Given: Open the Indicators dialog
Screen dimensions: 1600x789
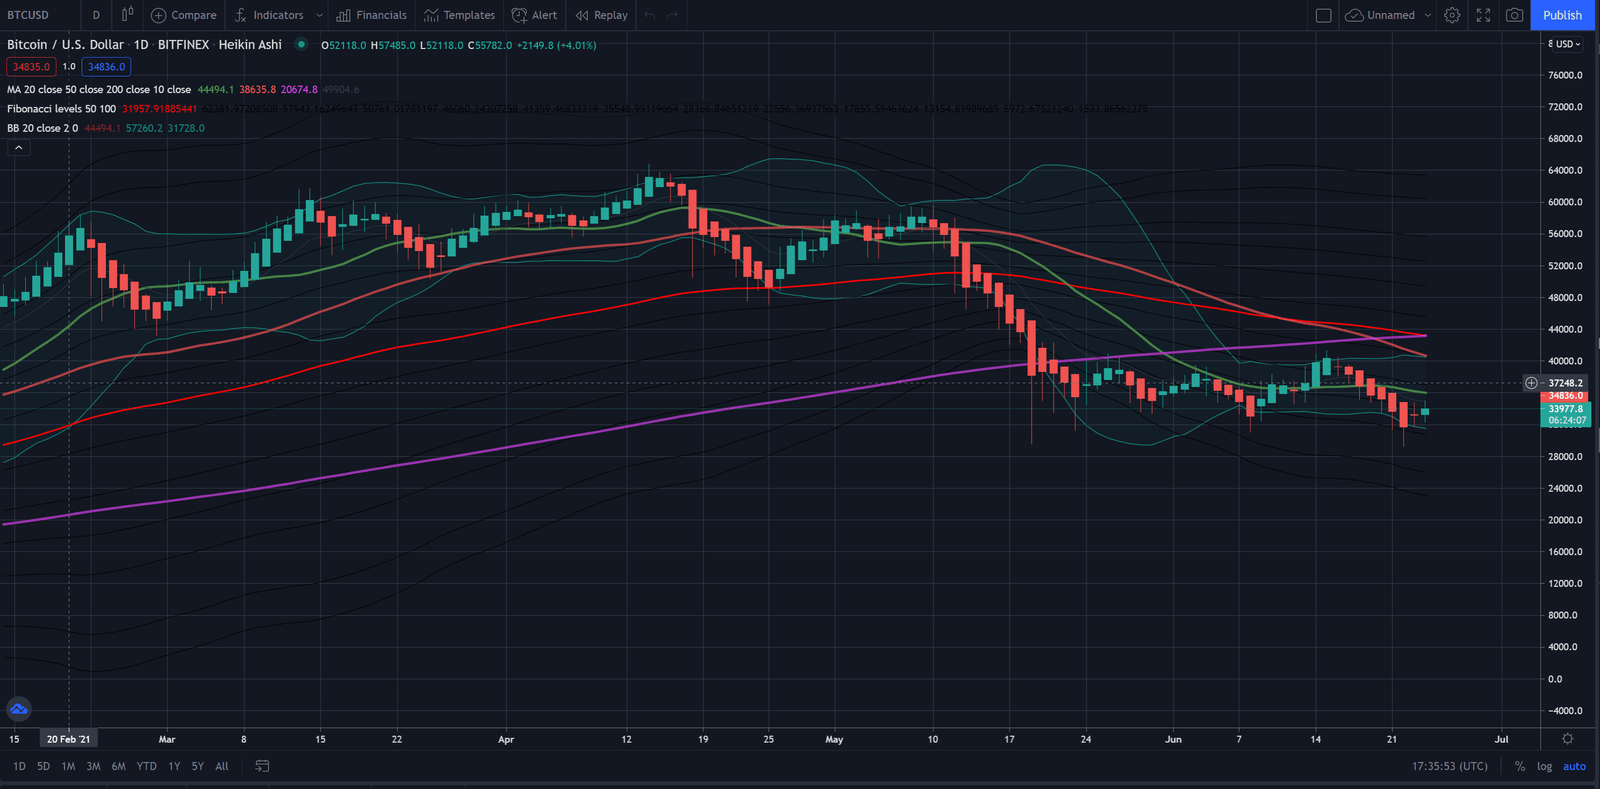Looking at the screenshot, I should pyautogui.click(x=269, y=15).
